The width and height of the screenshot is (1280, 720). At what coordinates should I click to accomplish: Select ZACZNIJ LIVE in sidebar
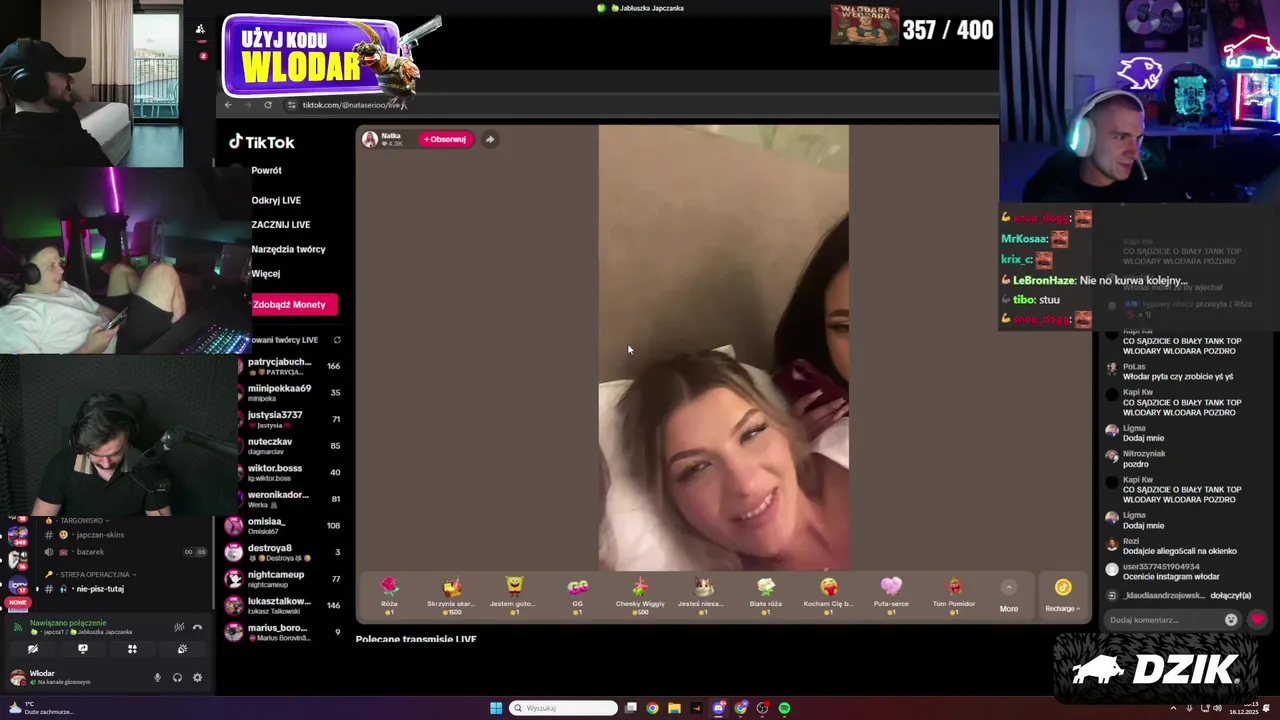click(x=281, y=224)
